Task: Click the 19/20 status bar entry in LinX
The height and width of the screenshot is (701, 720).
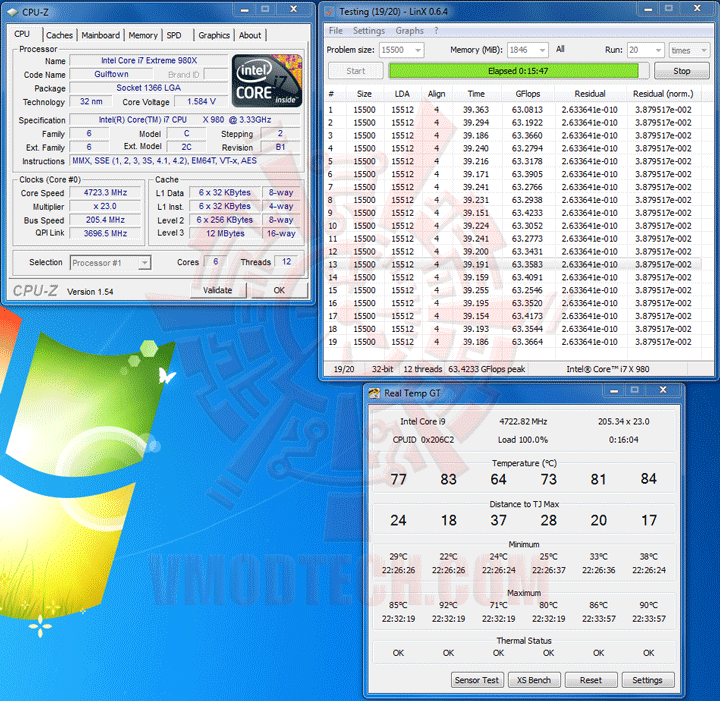Action: (x=344, y=369)
